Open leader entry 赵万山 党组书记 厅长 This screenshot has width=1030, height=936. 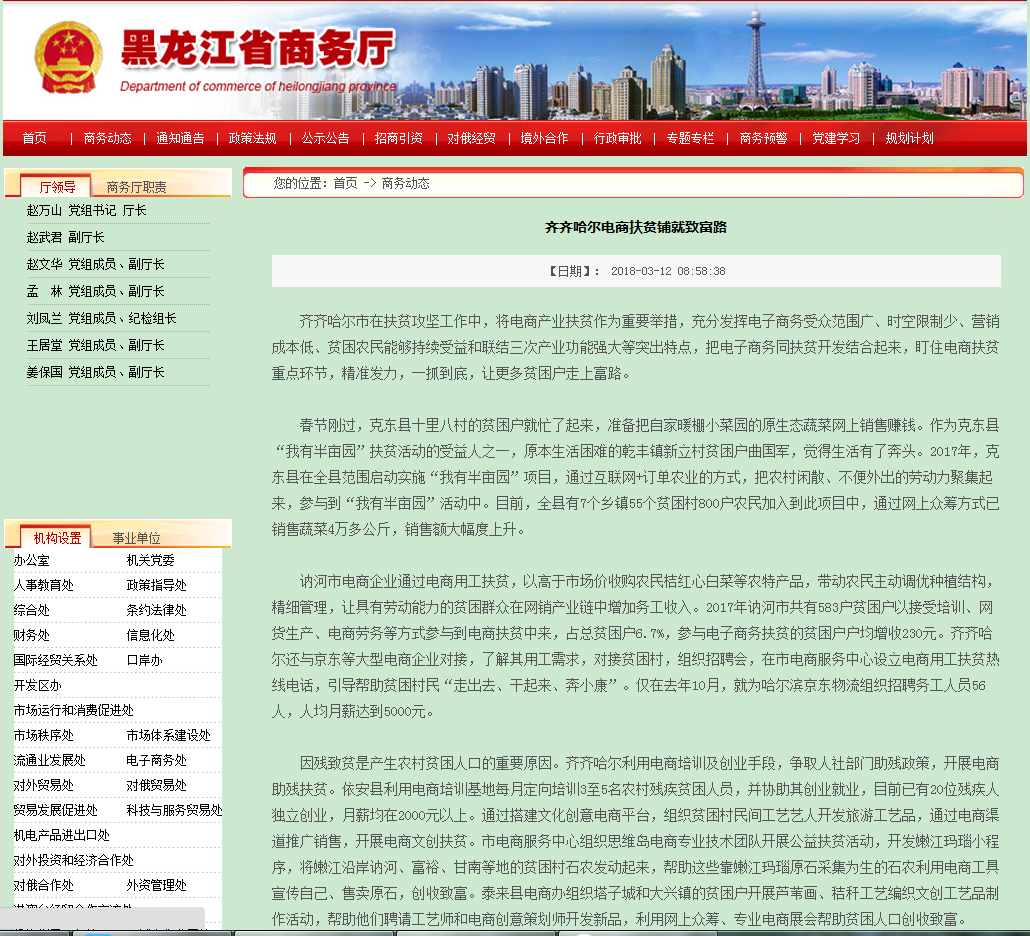pyautogui.click(x=87, y=210)
